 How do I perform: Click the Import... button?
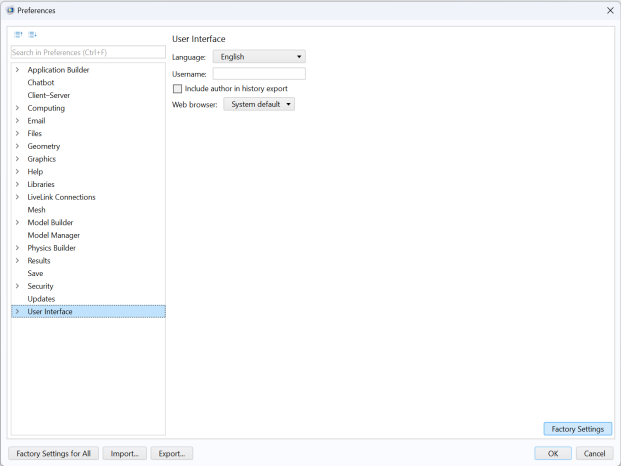[x=125, y=453]
